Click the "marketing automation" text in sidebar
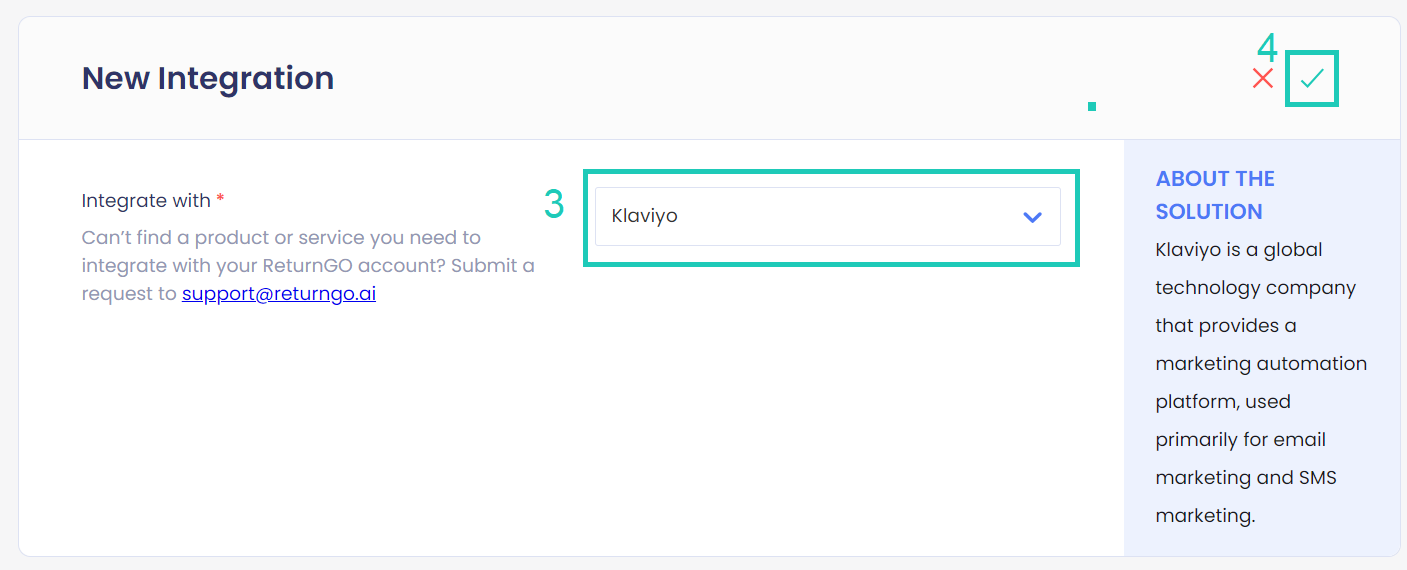 pyautogui.click(x=1261, y=364)
